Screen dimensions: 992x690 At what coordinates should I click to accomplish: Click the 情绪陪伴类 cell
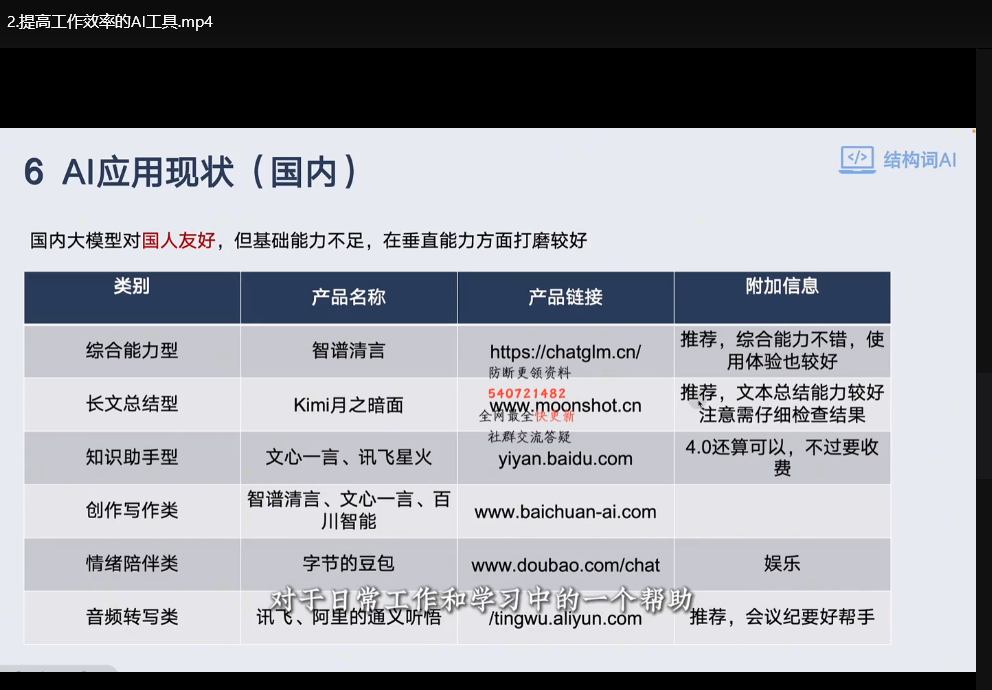(132, 564)
